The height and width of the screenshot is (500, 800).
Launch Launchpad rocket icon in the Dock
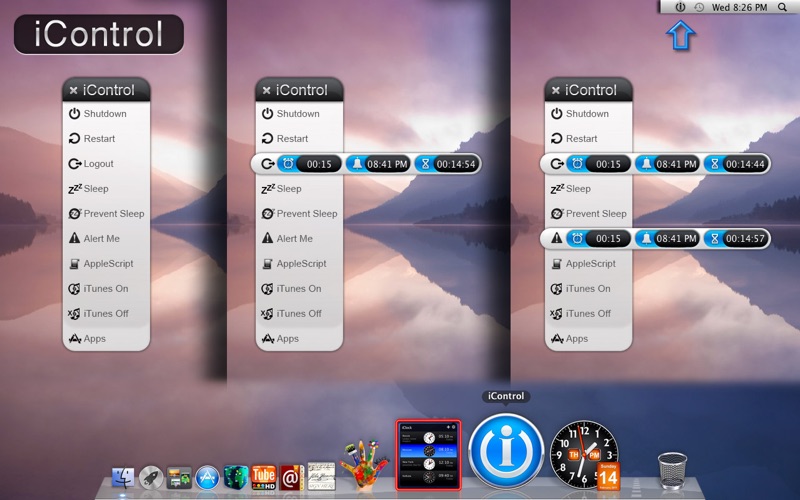(151, 479)
